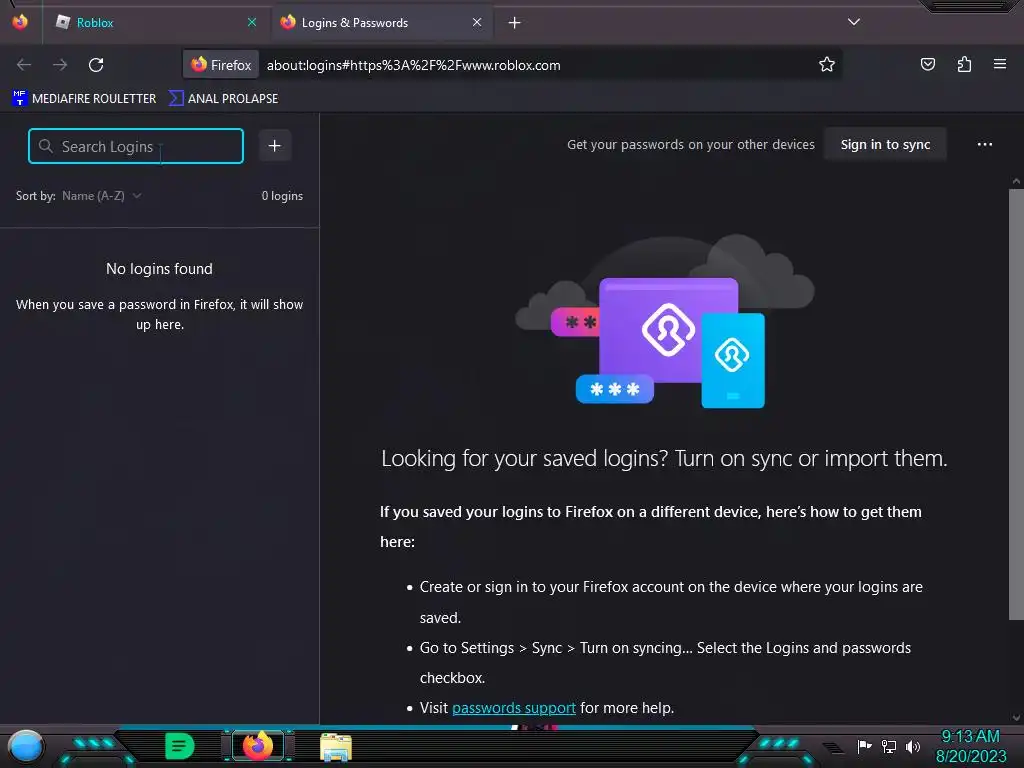
Task: Open the Pocket save icon
Action: [x=927, y=64]
